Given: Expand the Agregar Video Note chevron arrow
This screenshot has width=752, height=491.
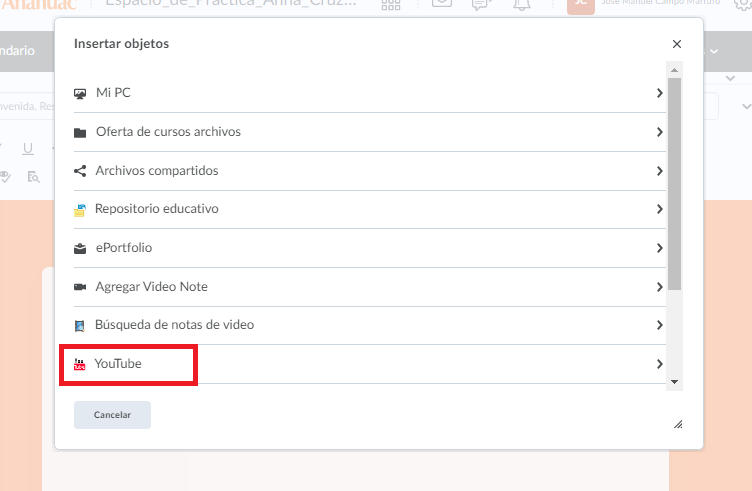Looking at the screenshot, I should coord(659,287).
